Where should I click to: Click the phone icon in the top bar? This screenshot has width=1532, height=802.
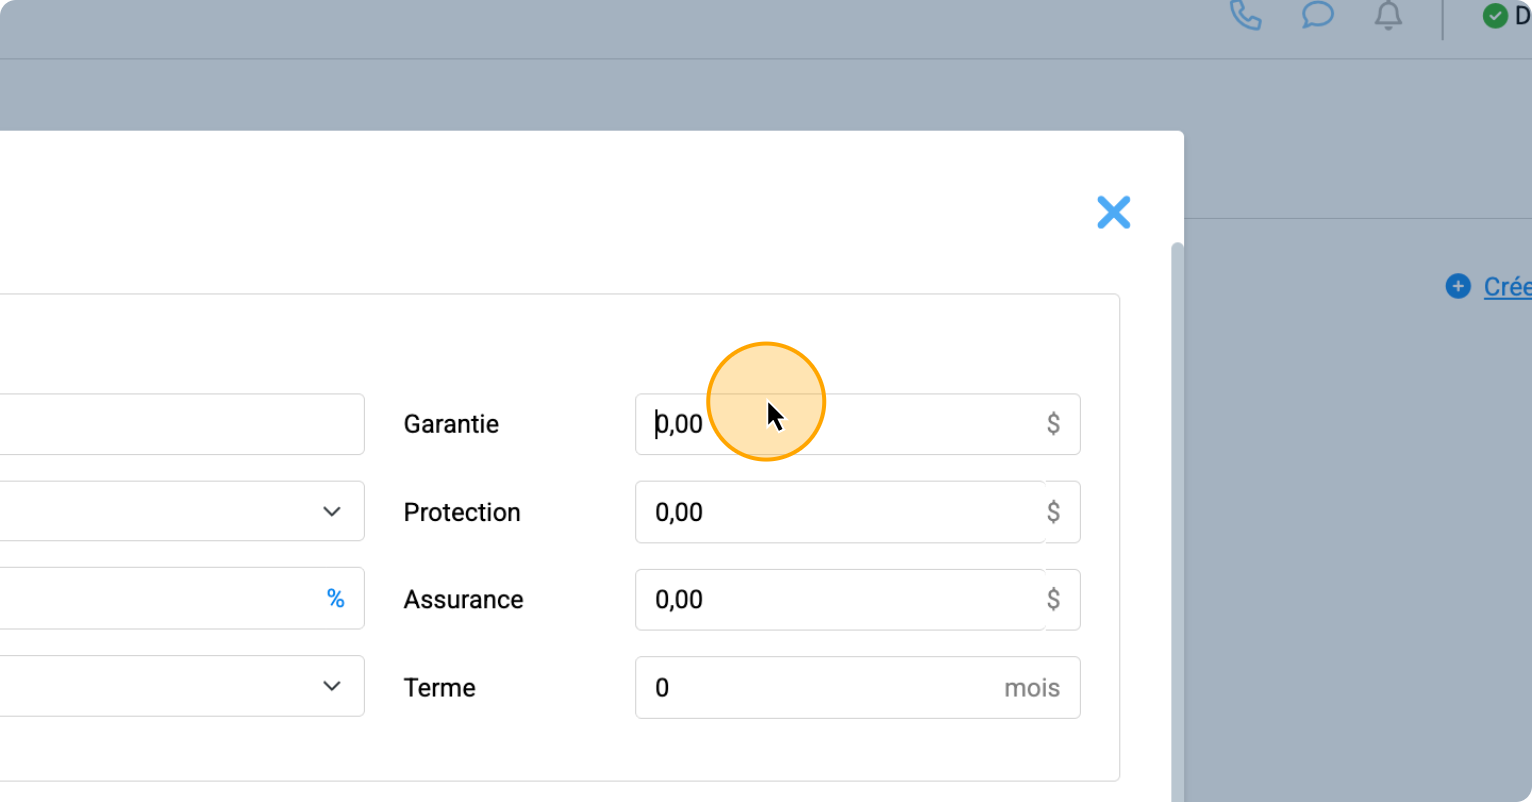1245,16
